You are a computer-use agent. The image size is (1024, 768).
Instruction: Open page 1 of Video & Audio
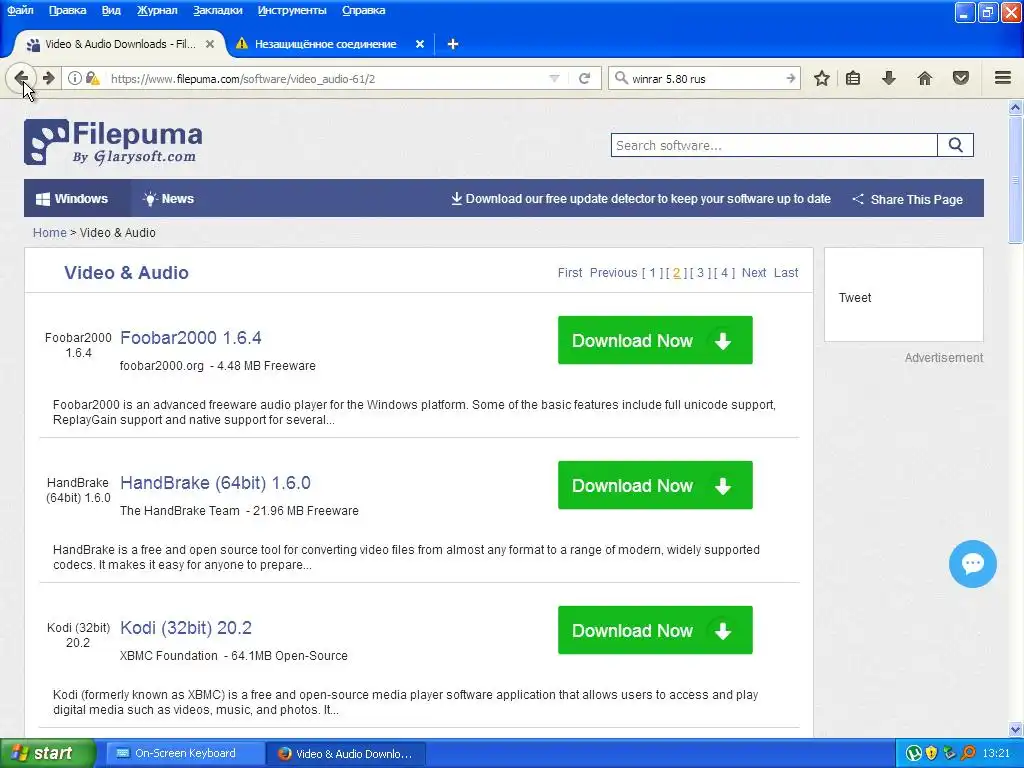[x=652, y=273]
